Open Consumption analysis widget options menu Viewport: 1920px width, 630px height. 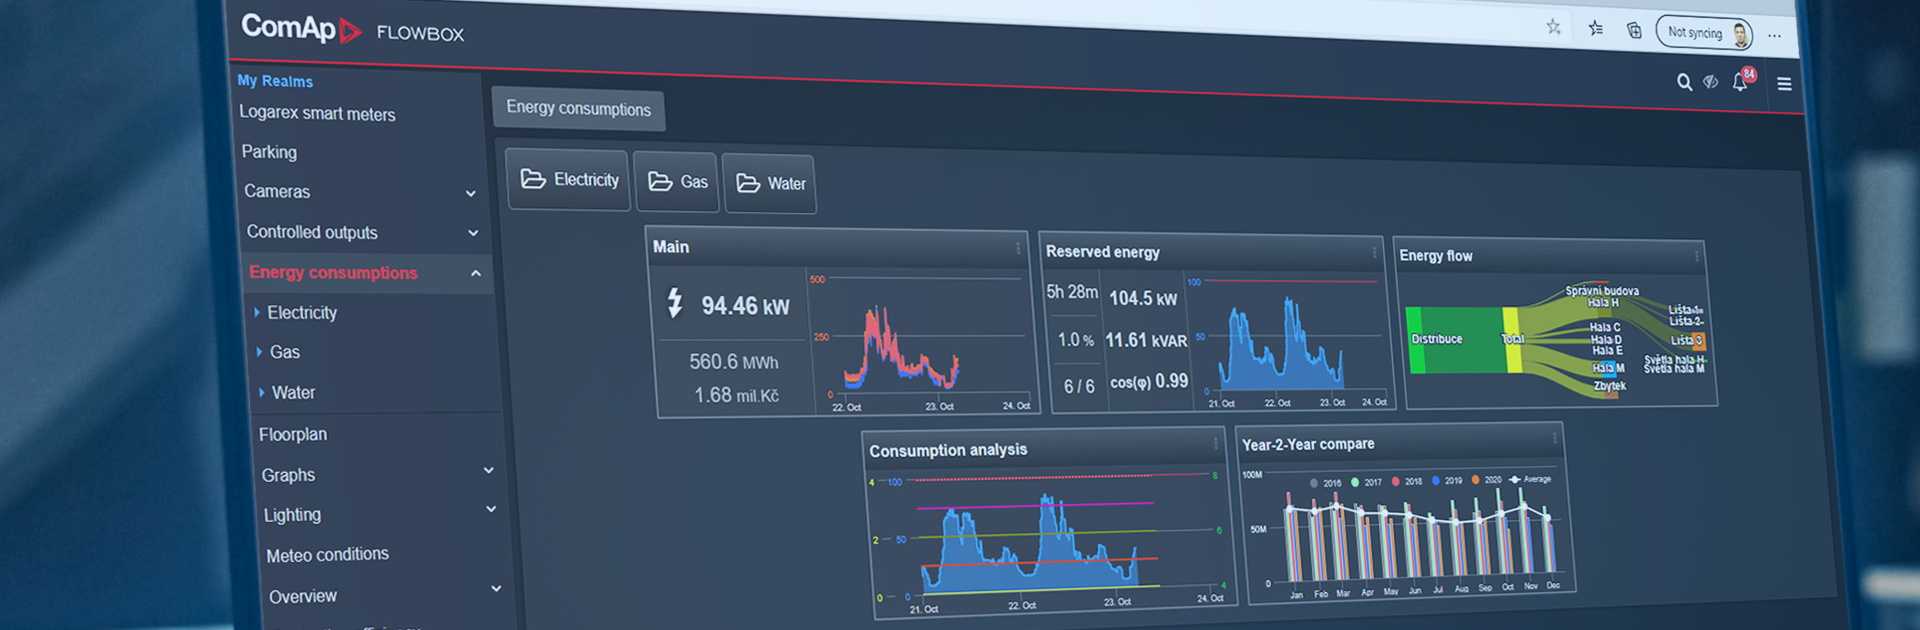point(1216,442)
